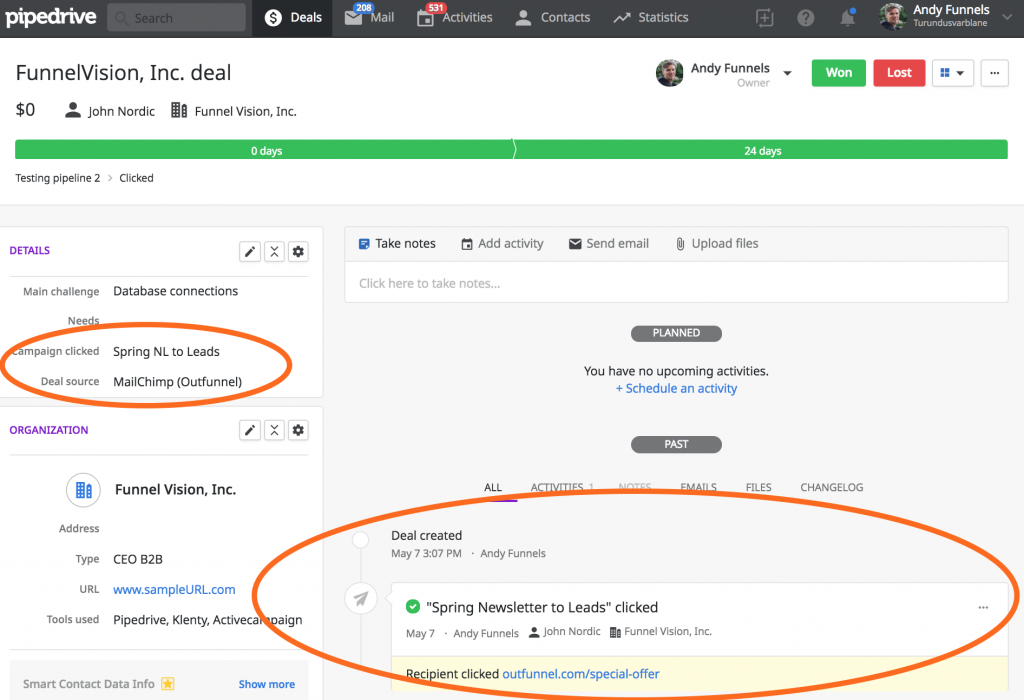Open the Contacts tab

pos(552,18)
